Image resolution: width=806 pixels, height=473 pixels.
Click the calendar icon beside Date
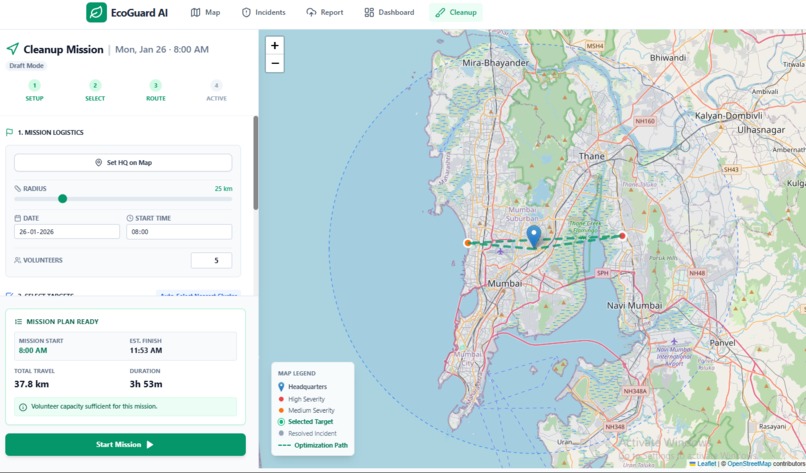click(18, 218)
